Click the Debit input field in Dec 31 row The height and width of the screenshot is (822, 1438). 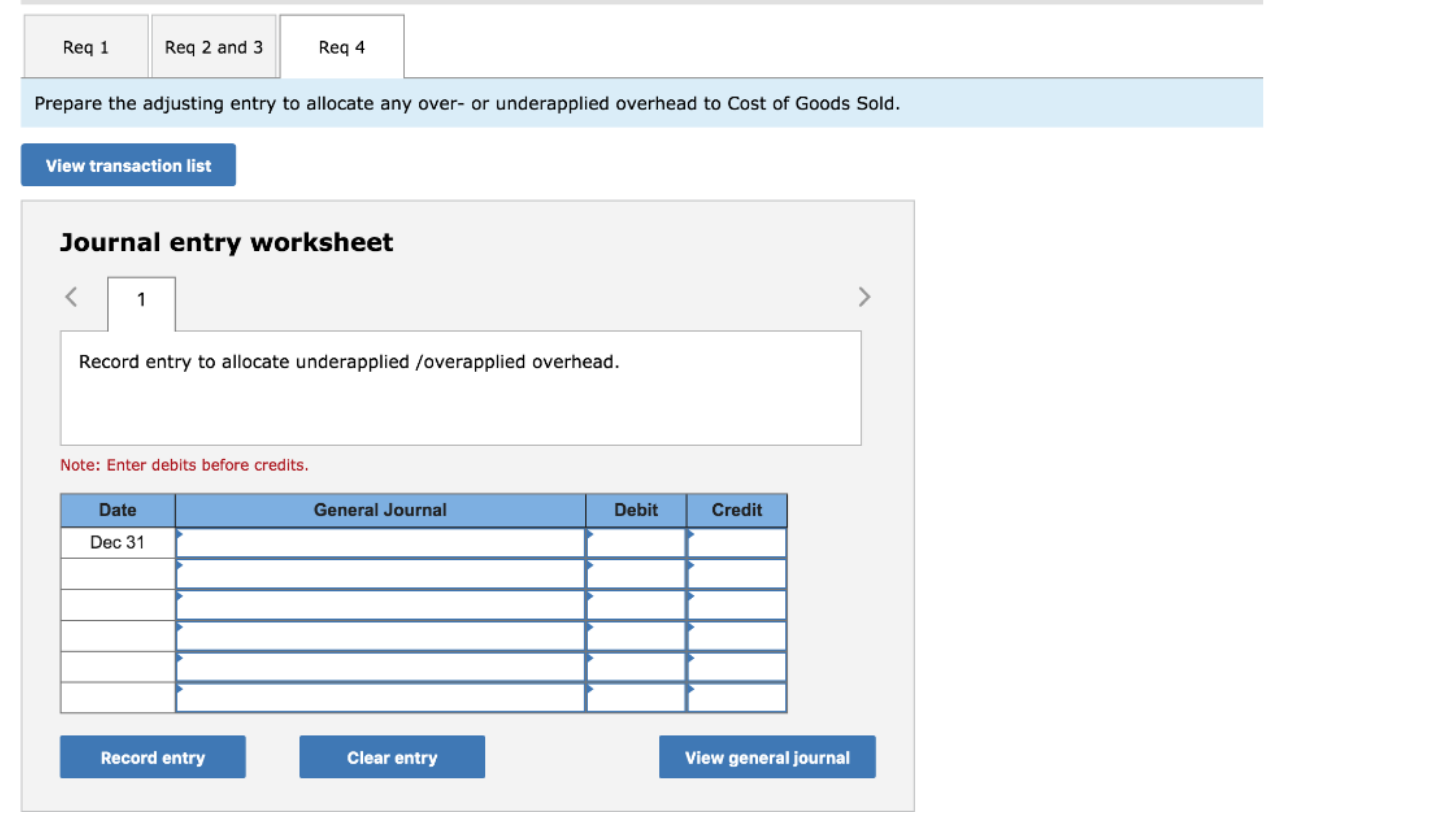(x=636, y=542)
